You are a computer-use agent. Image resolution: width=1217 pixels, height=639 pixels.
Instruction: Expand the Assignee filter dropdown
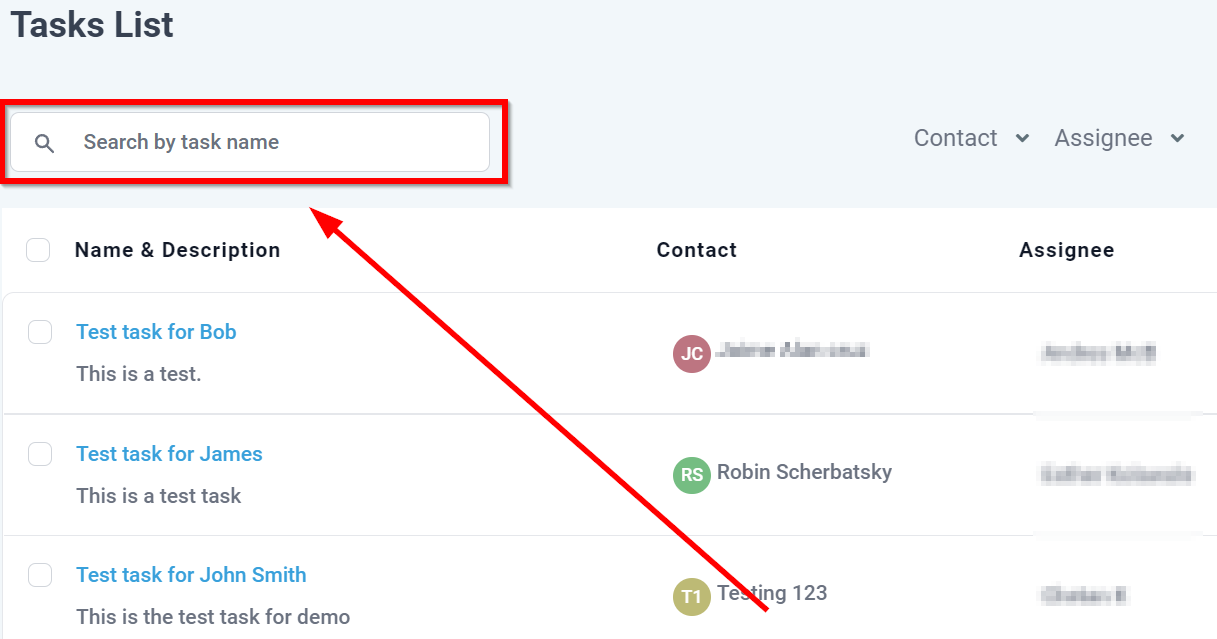click(1103, 138)
